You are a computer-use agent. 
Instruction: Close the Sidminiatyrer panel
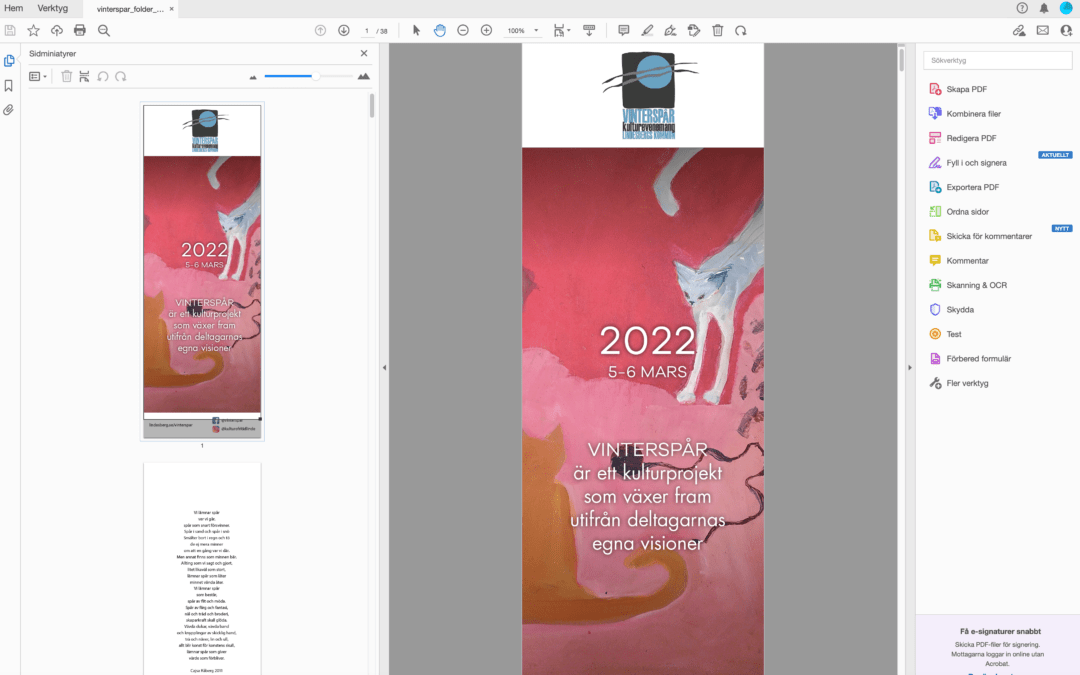(x=364, y=53)
